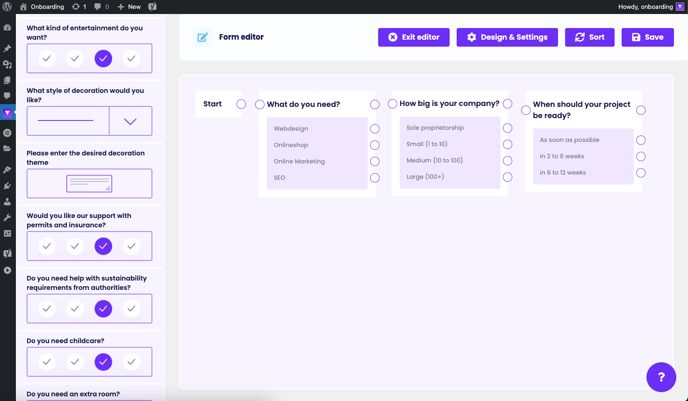The image size is (688, 401).
Task: Click the user avatar in admin bar
Action: click(x=680, y=7)
